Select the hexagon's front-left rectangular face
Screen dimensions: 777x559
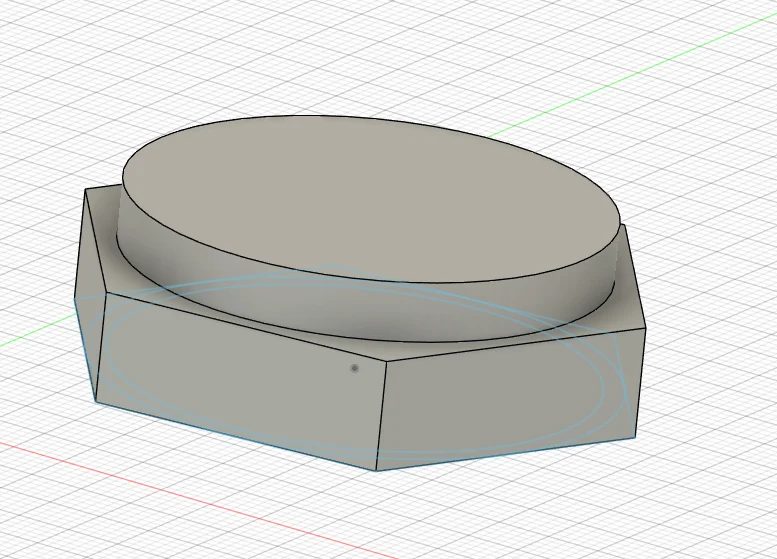click(x=238, y=377)
